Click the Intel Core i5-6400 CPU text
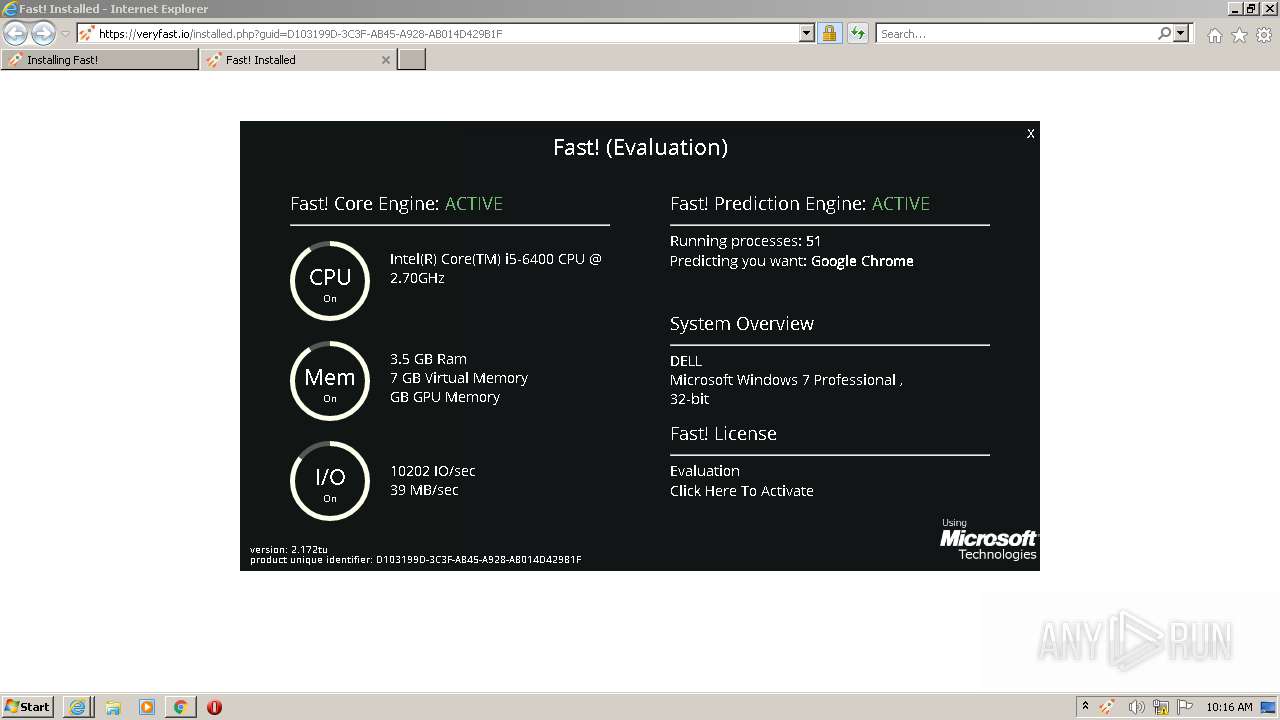The height and width of the screenshot is (720, 1280). [496, 269]
